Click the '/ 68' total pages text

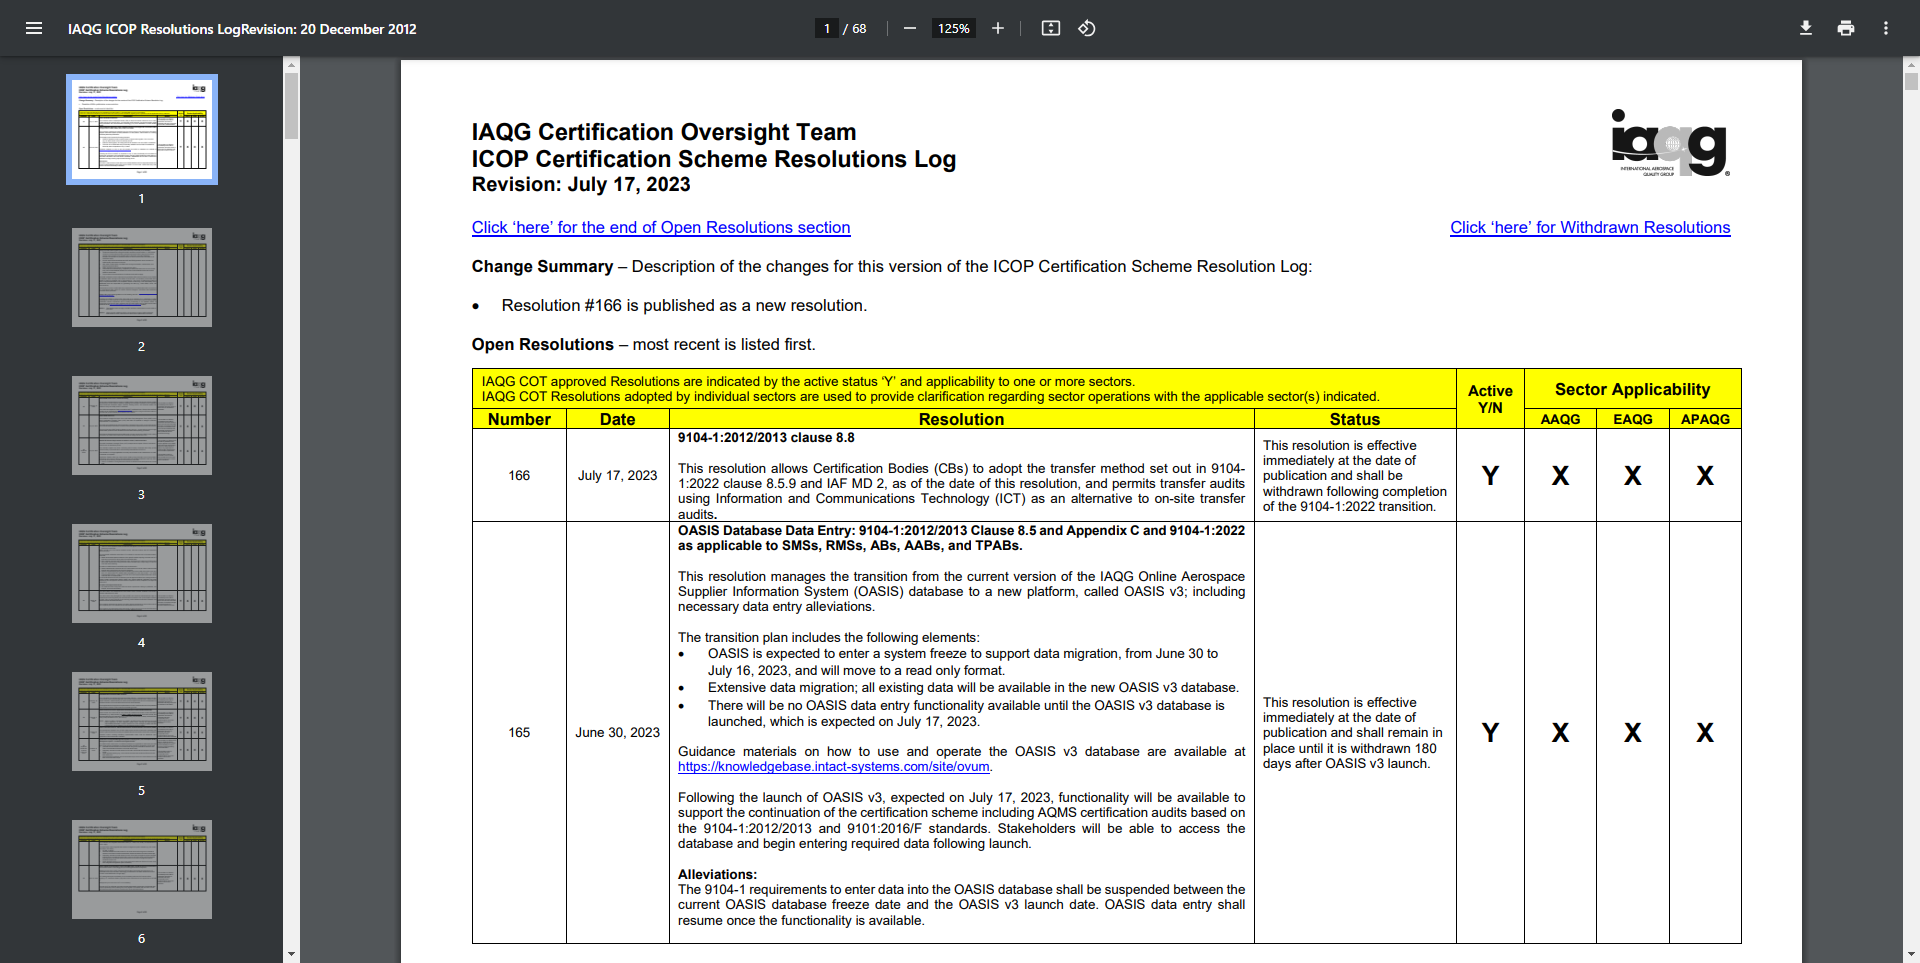click(855, 29)
